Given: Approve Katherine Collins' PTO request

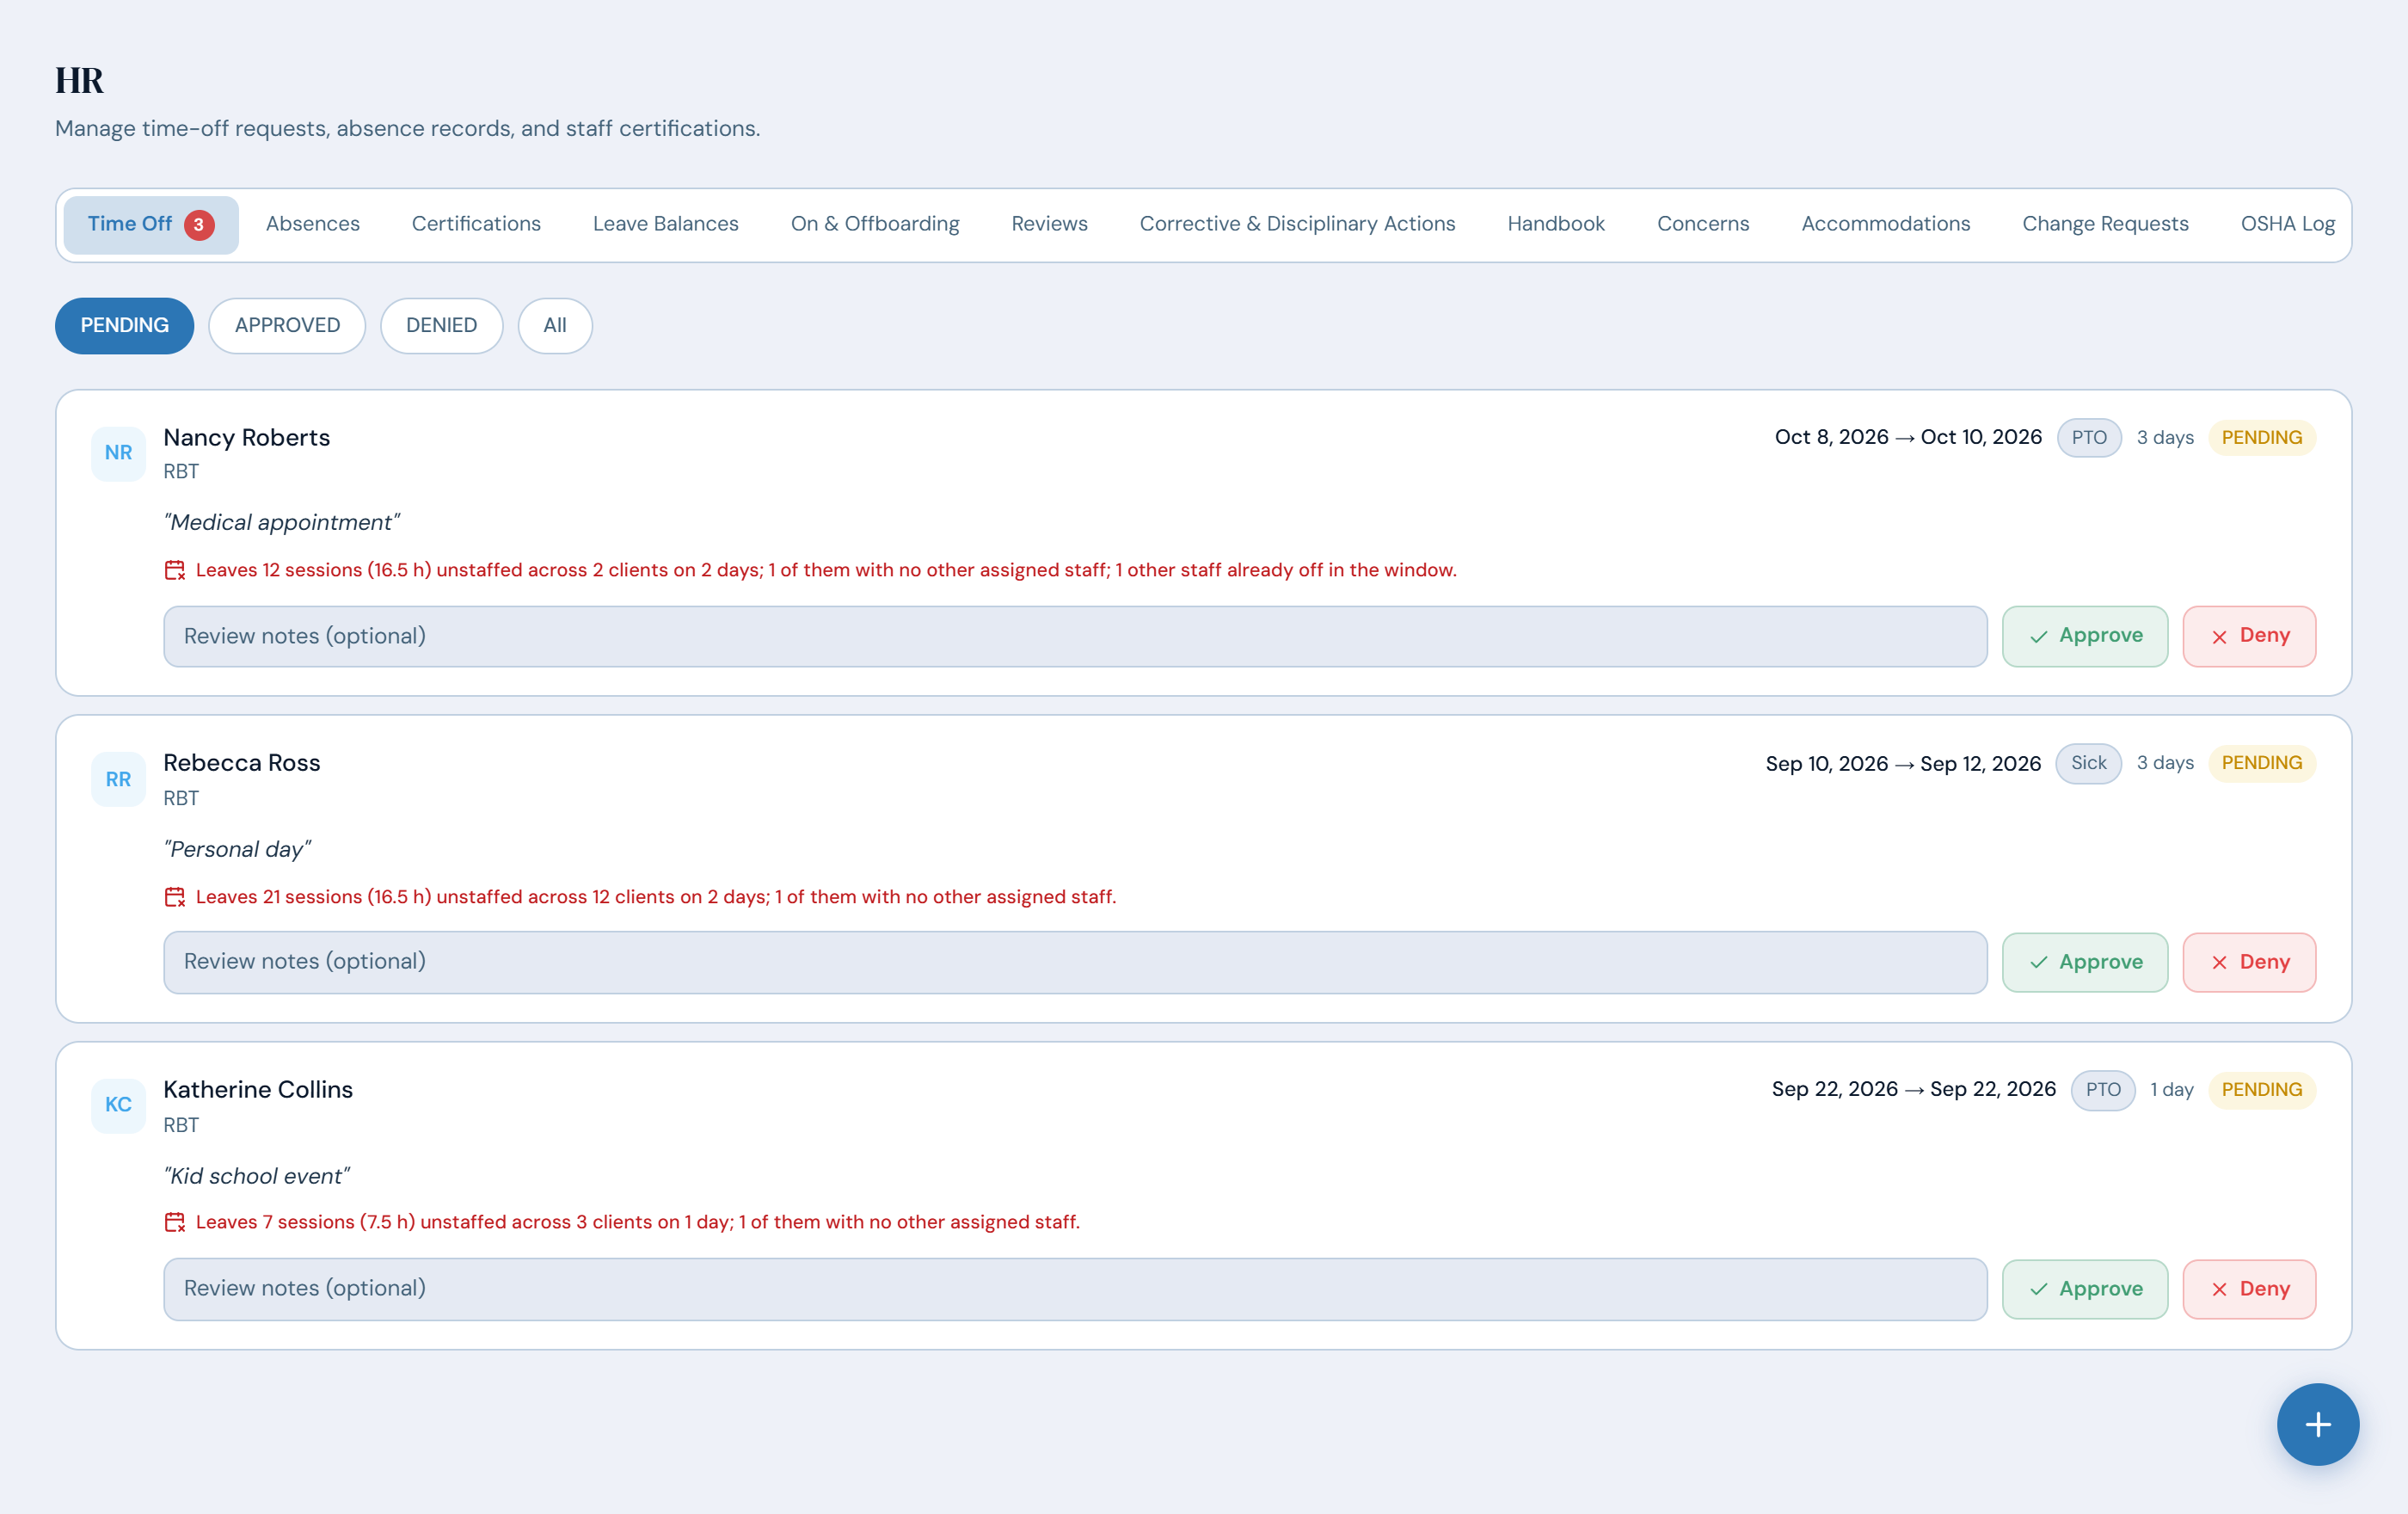Looking at the screenshot, I should tap(2085, 1289).
